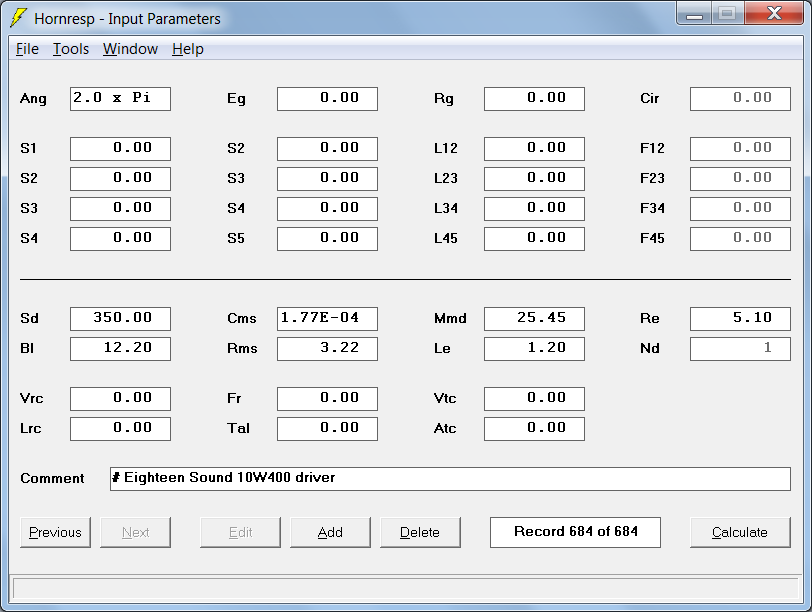This screenshot has width=812, height=612.
Task: Close the Hornresp window
Action: click(x=774, y=14)
